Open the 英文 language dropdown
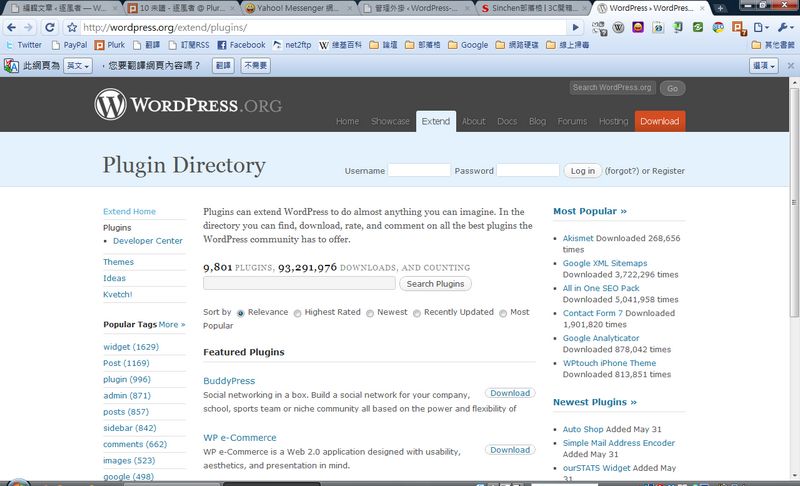 pyautogui.click(x=78, y=66)
